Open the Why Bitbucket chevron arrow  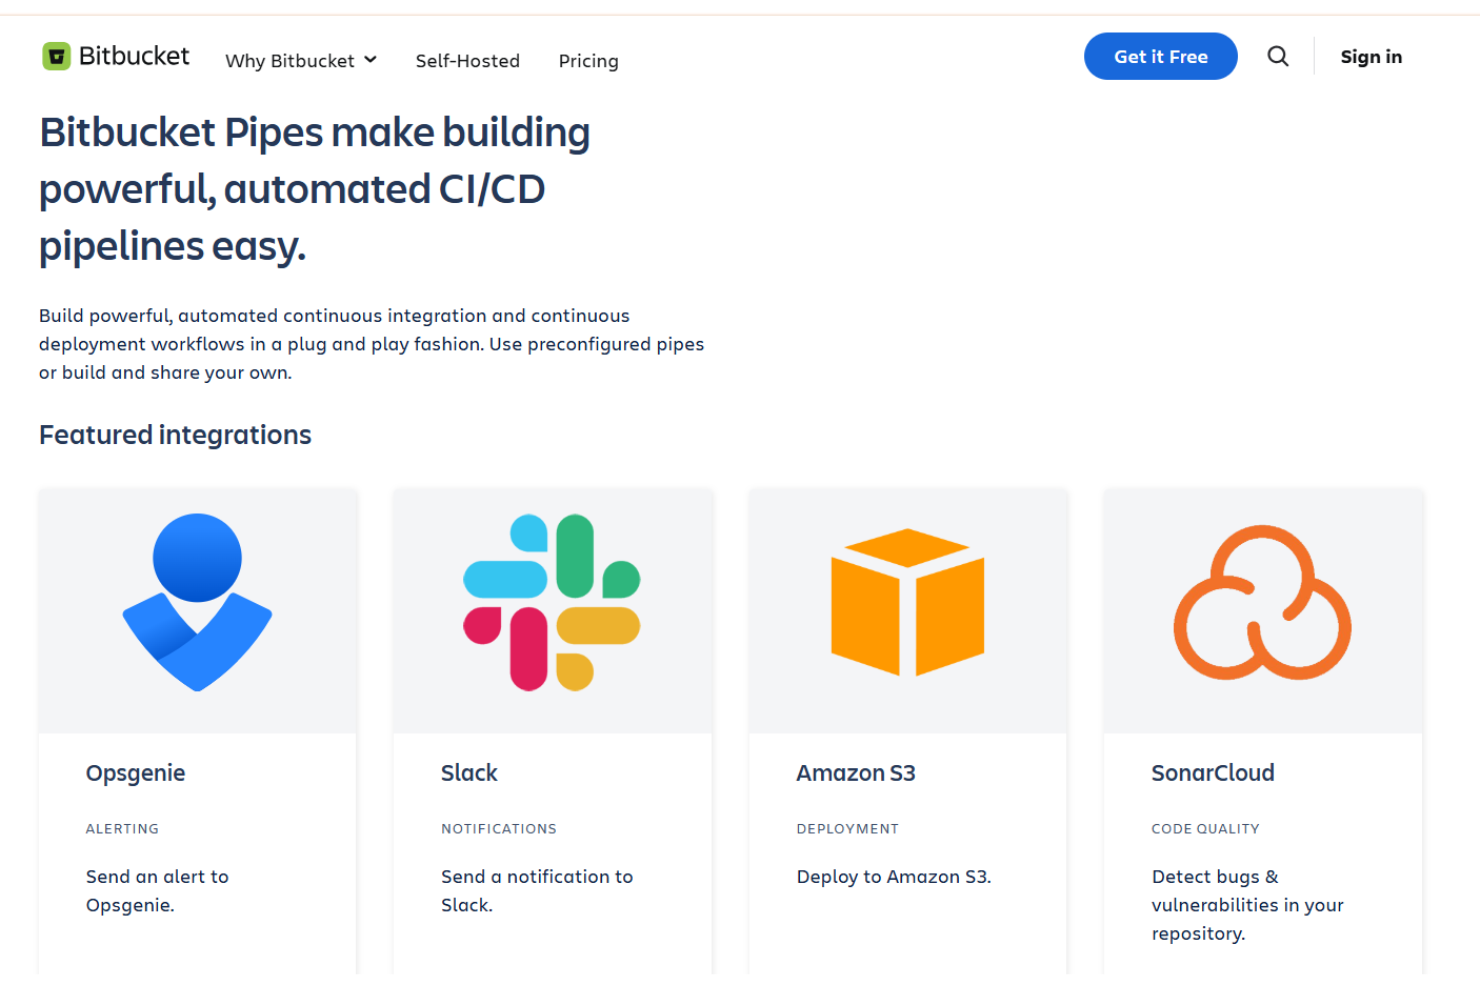point(370,60)
